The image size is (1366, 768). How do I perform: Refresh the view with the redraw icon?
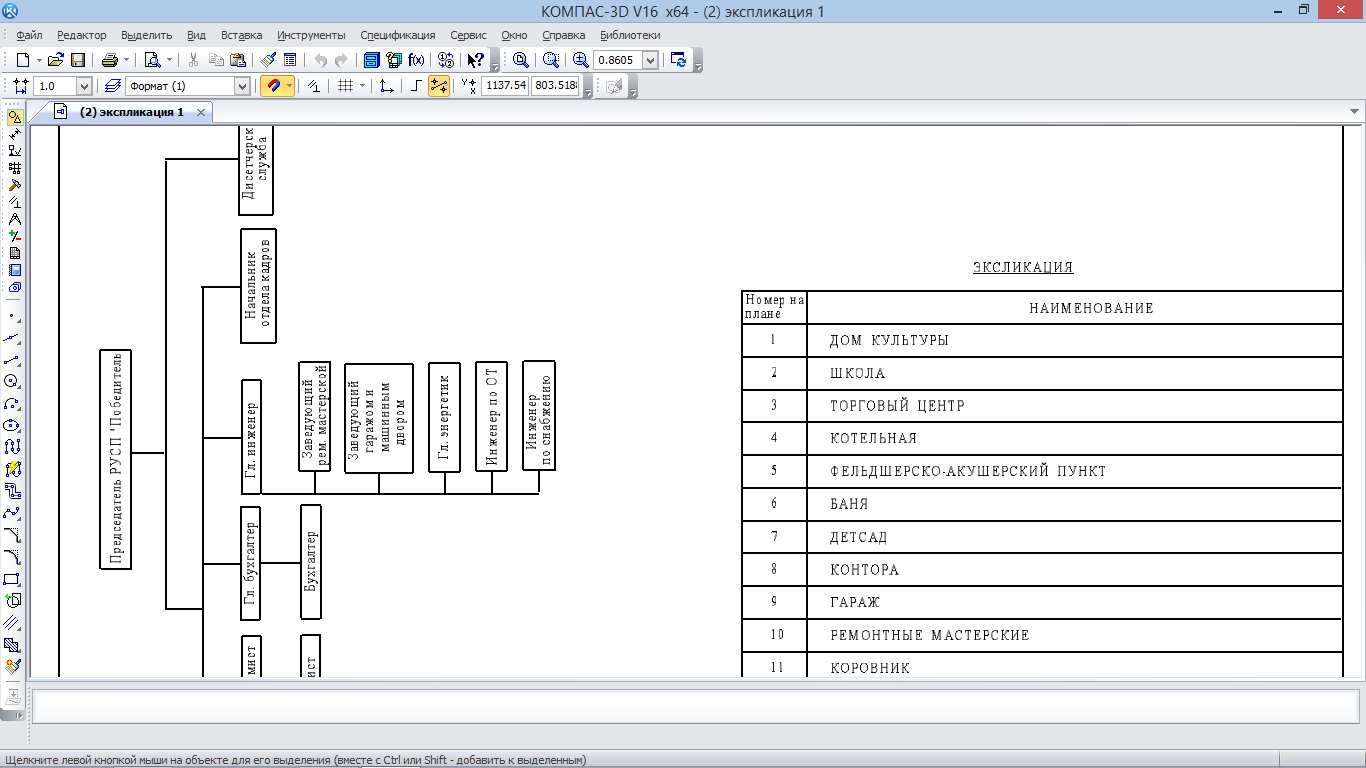pyautogui.click(x=679, y=60)
